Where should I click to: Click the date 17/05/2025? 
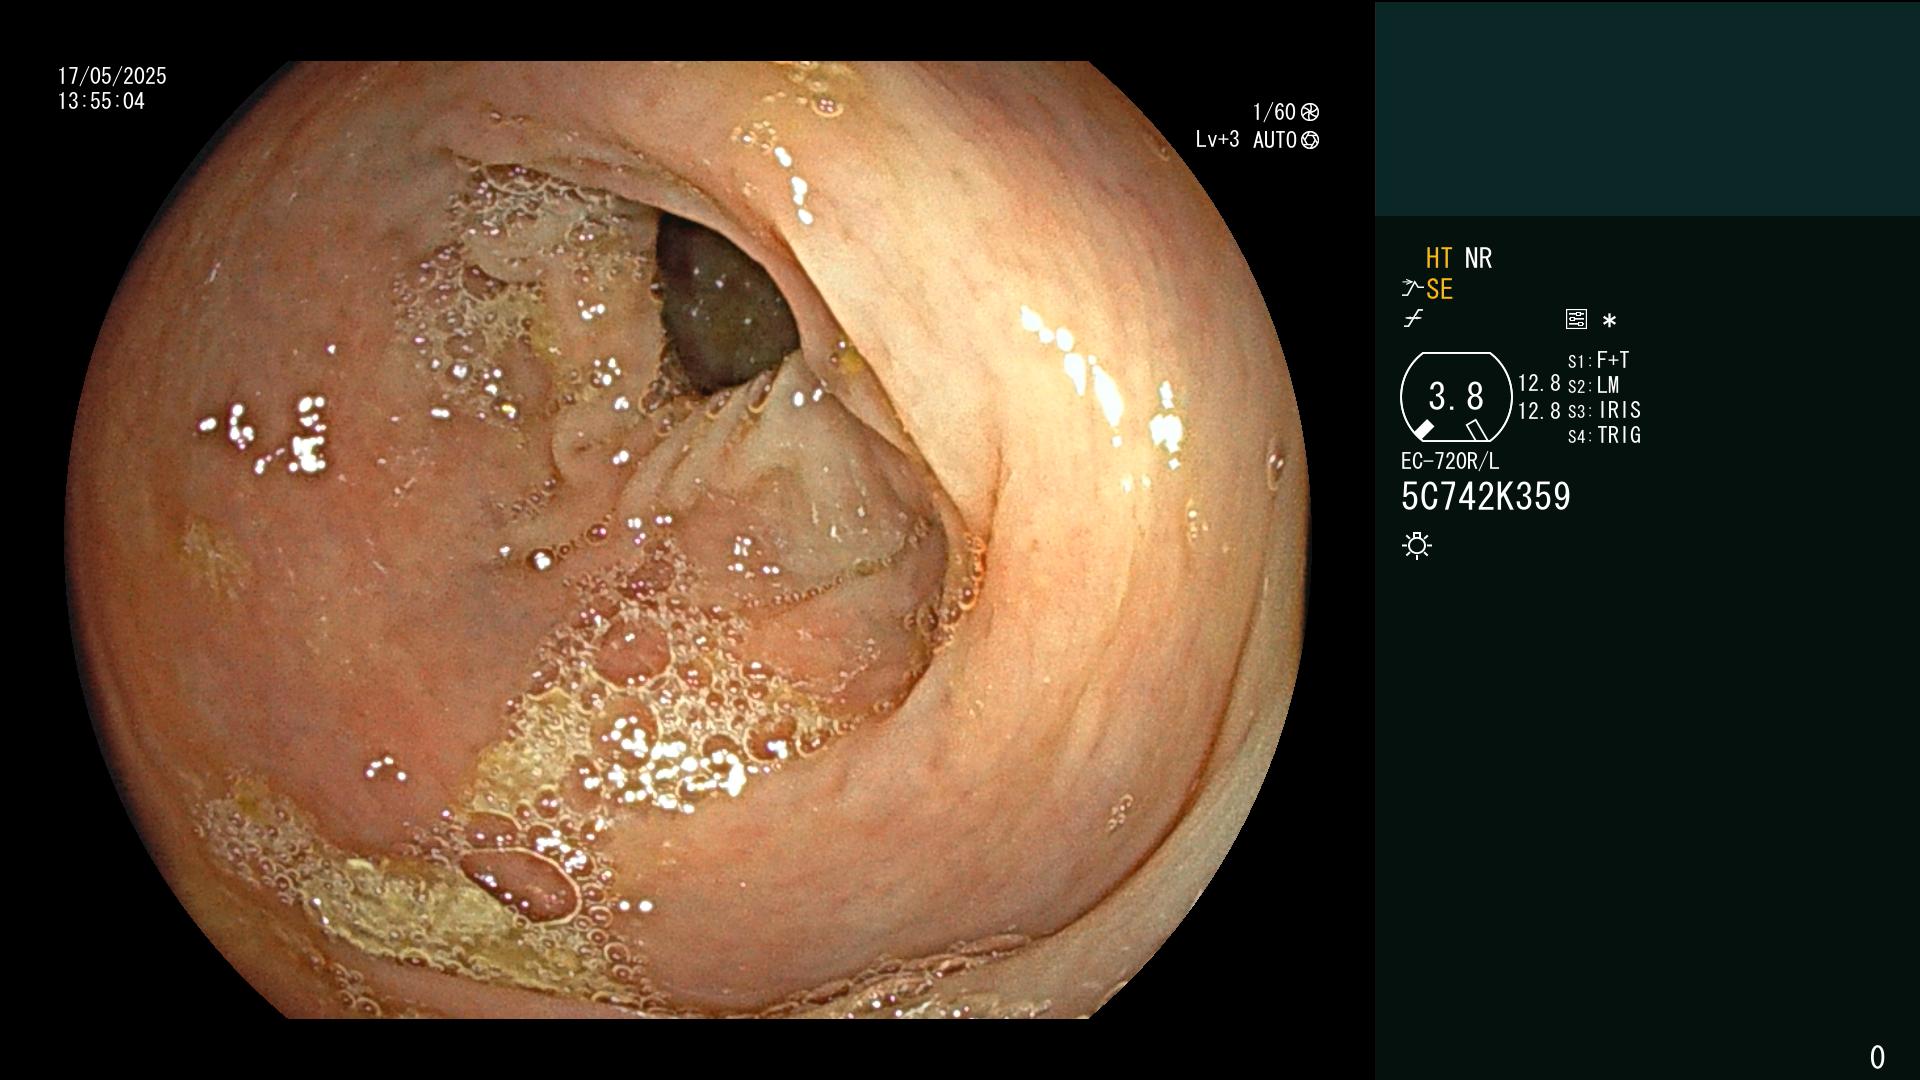click(x=112, y=77)
